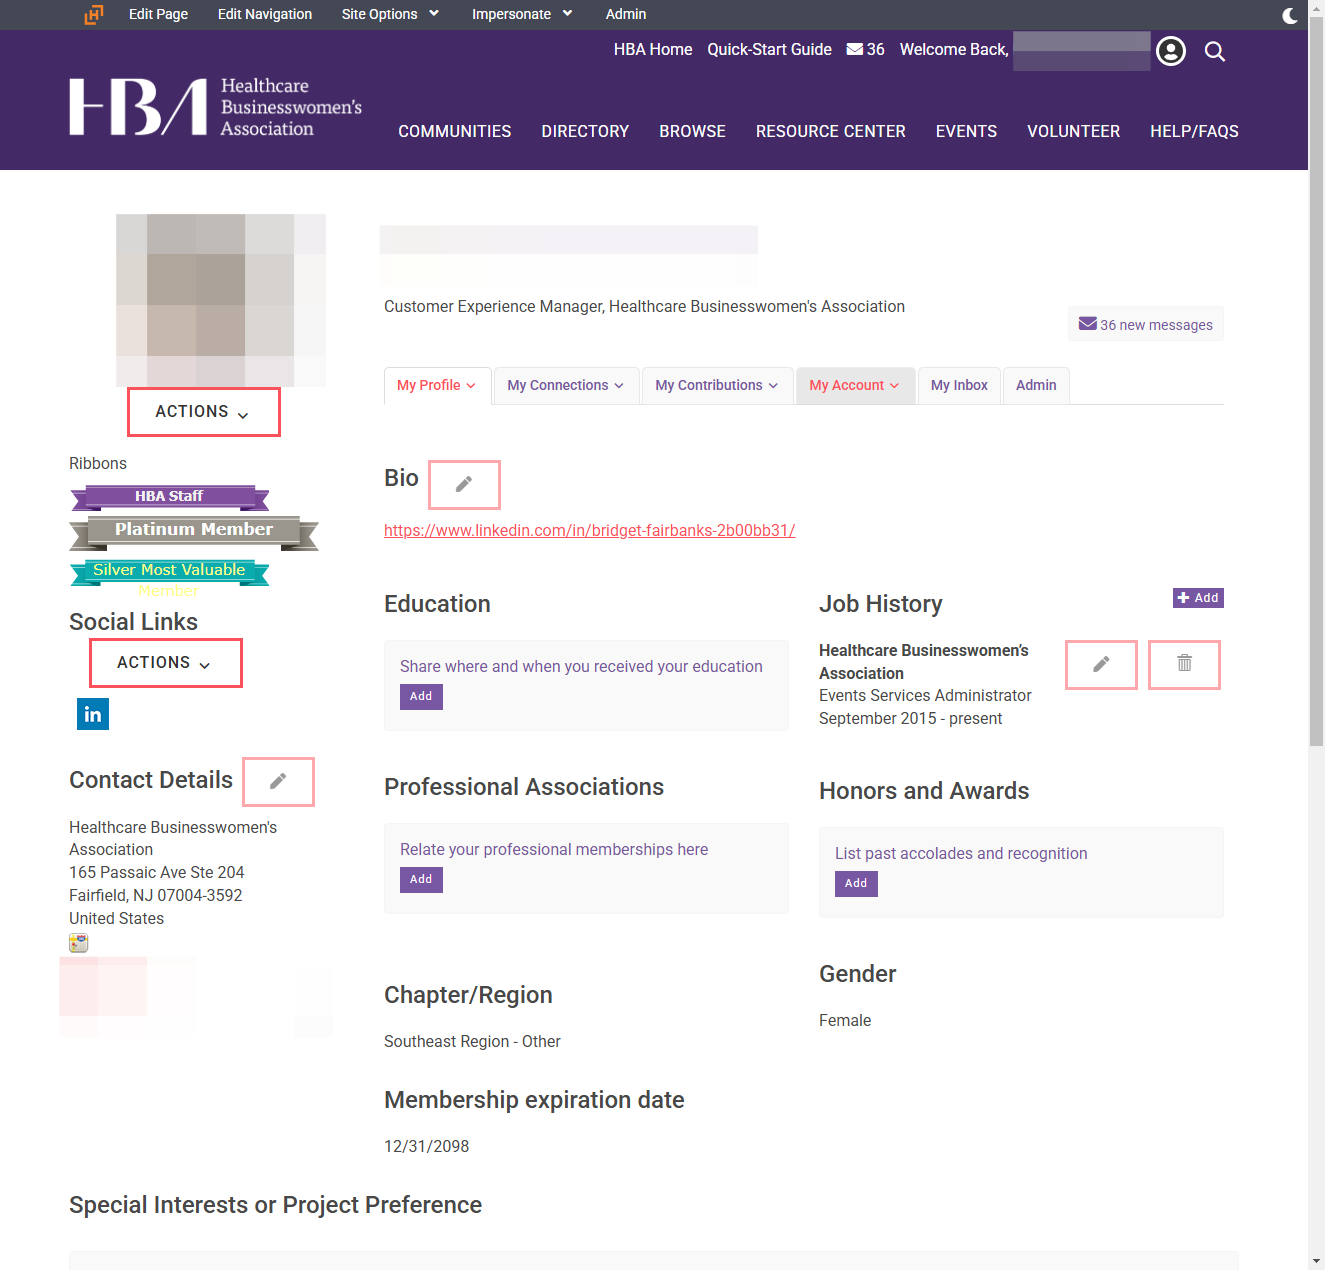
Task: Open the VOLUNTEER navigation item
Action: tap(1074, 131)
